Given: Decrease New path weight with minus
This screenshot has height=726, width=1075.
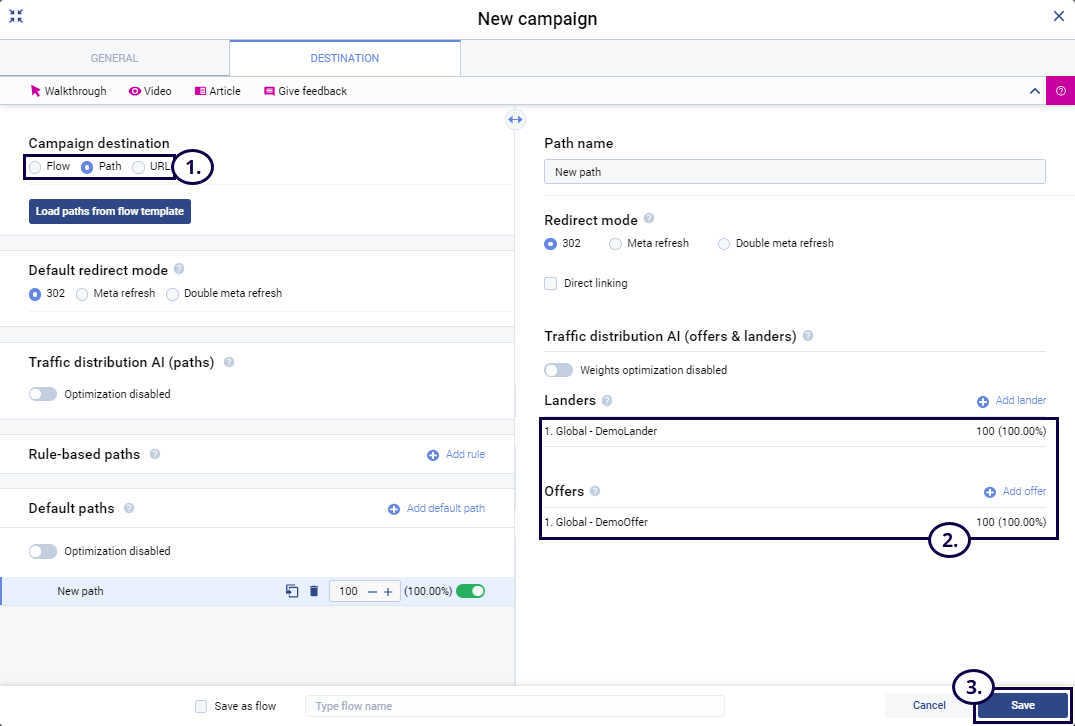Looking at the screenshot, I should 372,591.
